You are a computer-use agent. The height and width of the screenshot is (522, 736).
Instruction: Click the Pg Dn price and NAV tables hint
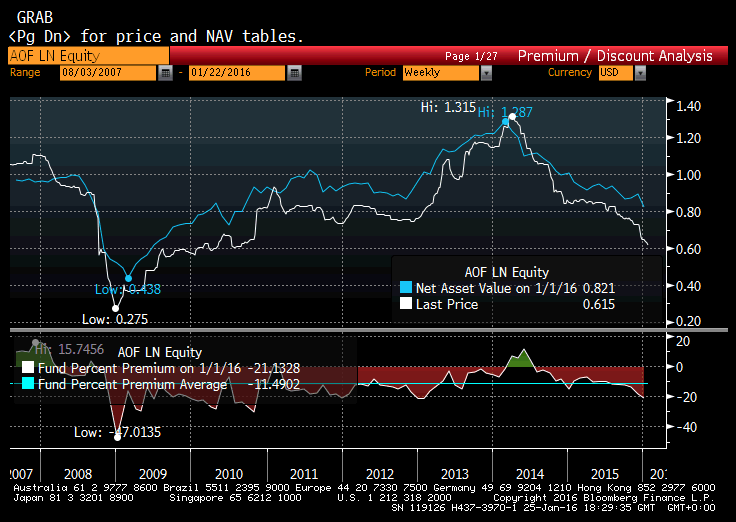tap(156, 36)
